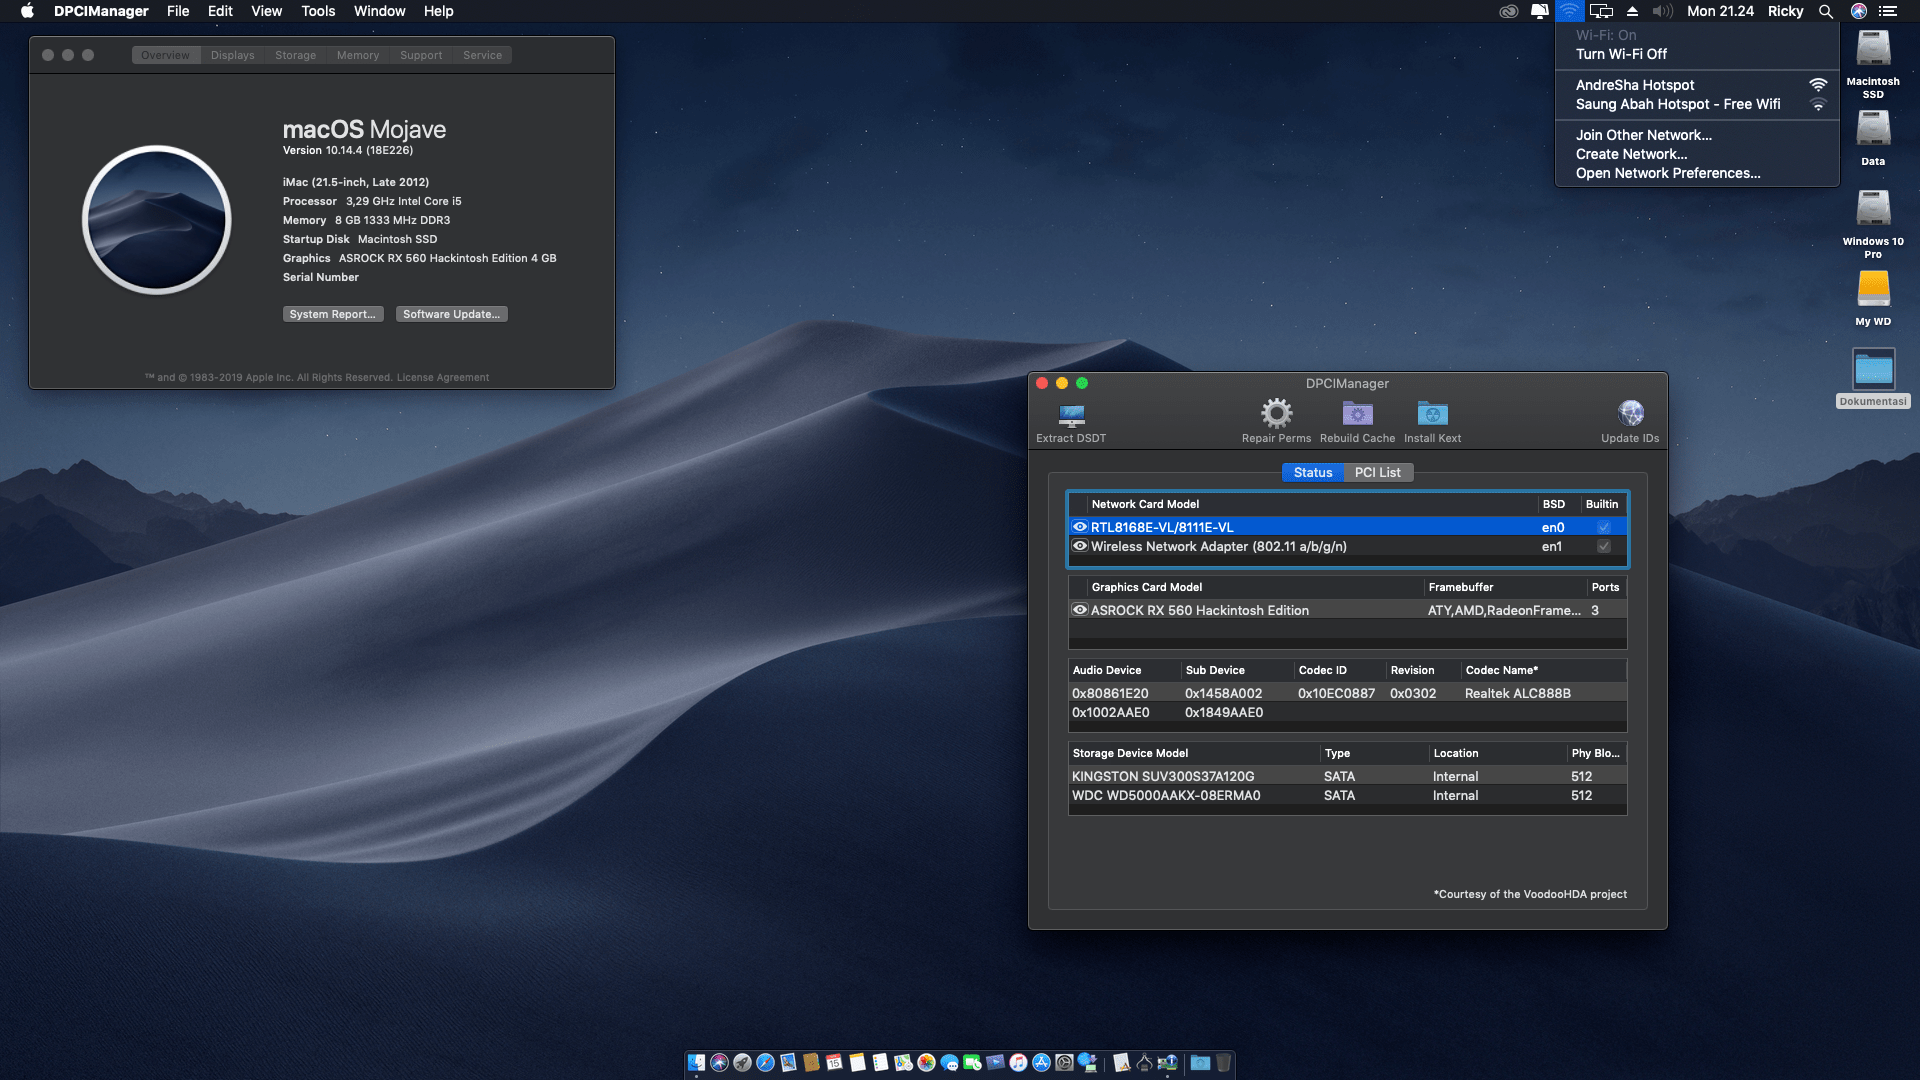Click the Ricky user name in menu bar
The width and height of the screenshot is (1920, 1080).
1785,11
